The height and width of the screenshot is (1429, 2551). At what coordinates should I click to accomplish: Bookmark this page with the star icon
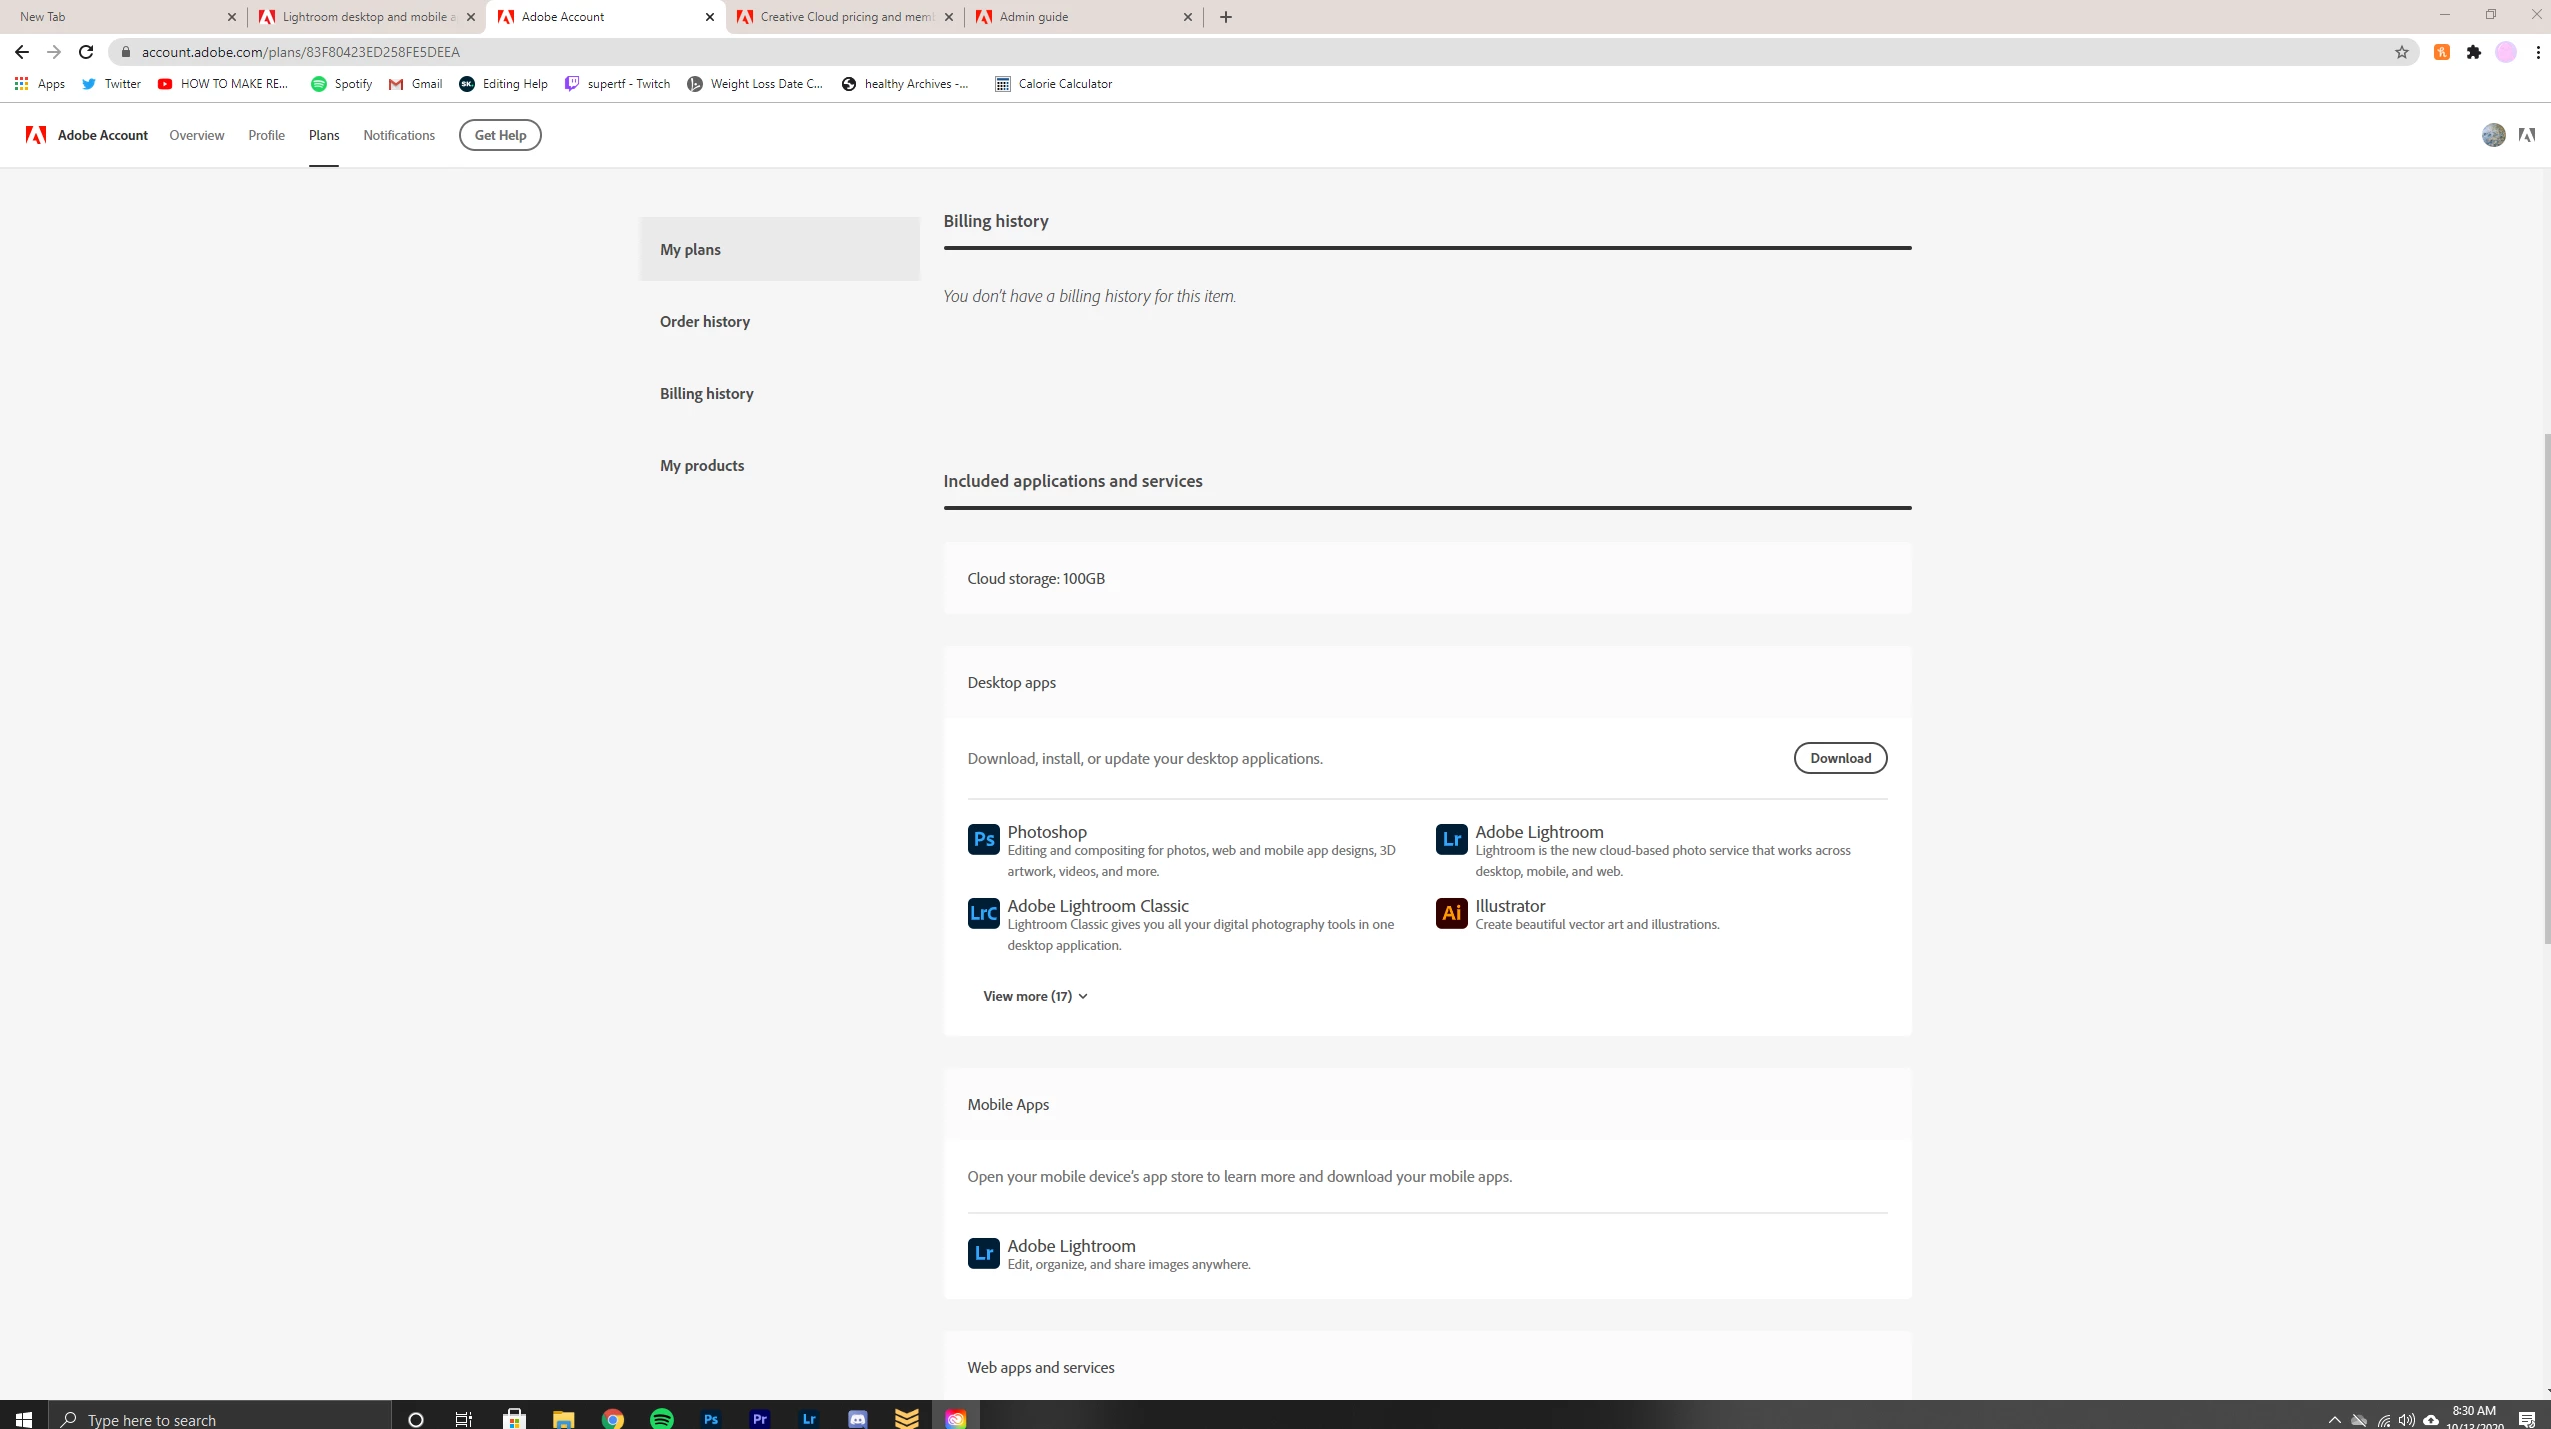pos(2401,52)
